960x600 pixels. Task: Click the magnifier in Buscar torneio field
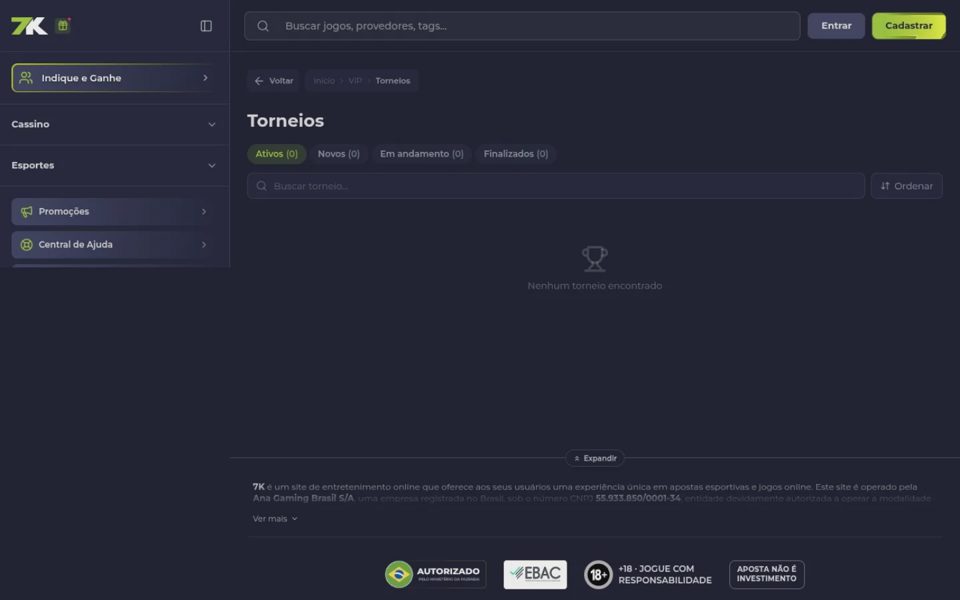tap(261, 186)
